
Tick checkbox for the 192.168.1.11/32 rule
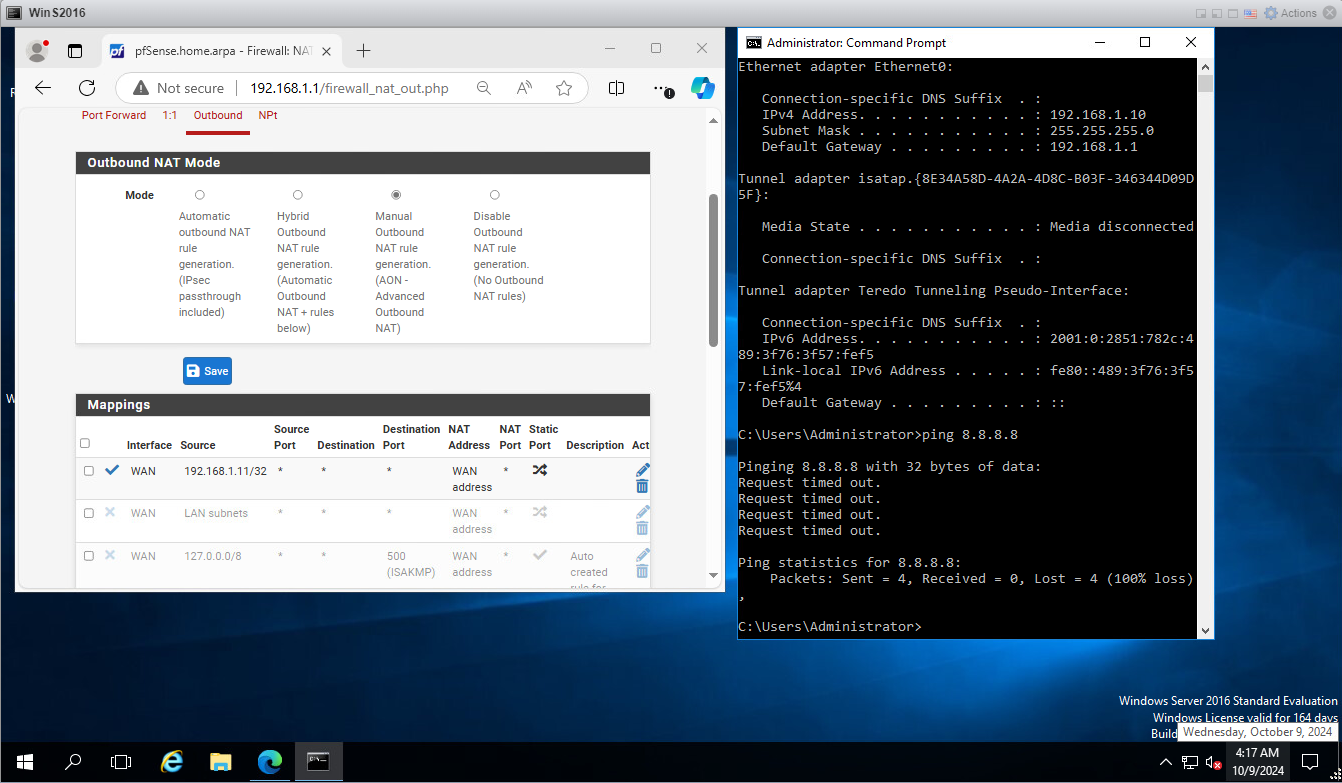[x=89, y=471]
